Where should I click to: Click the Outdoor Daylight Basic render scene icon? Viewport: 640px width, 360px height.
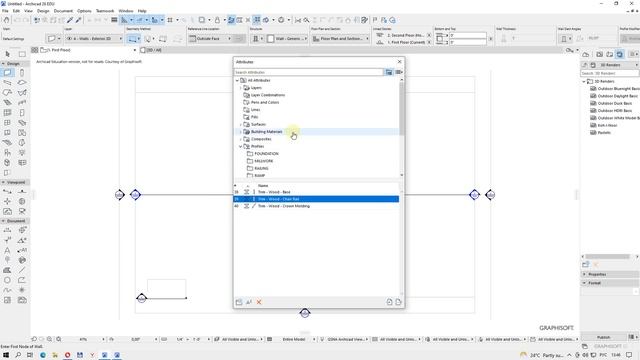coord(593,96)
